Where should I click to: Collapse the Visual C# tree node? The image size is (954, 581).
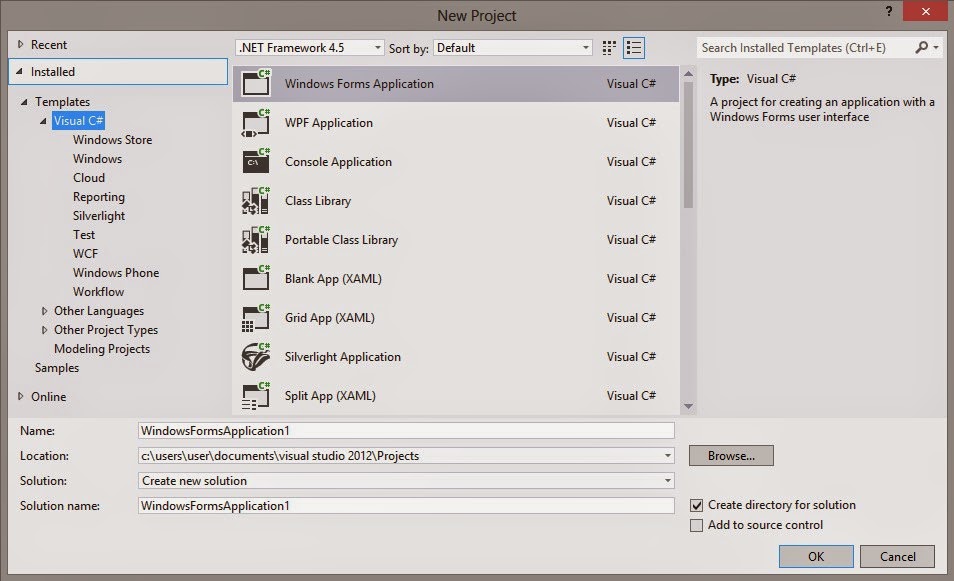click(x=43, y=120)
